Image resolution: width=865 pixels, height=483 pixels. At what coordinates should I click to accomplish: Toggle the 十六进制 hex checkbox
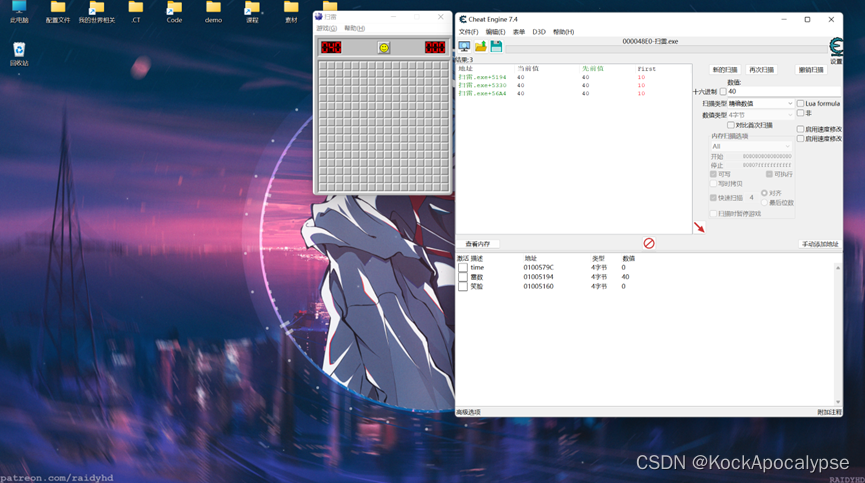(x=723, y=92)
